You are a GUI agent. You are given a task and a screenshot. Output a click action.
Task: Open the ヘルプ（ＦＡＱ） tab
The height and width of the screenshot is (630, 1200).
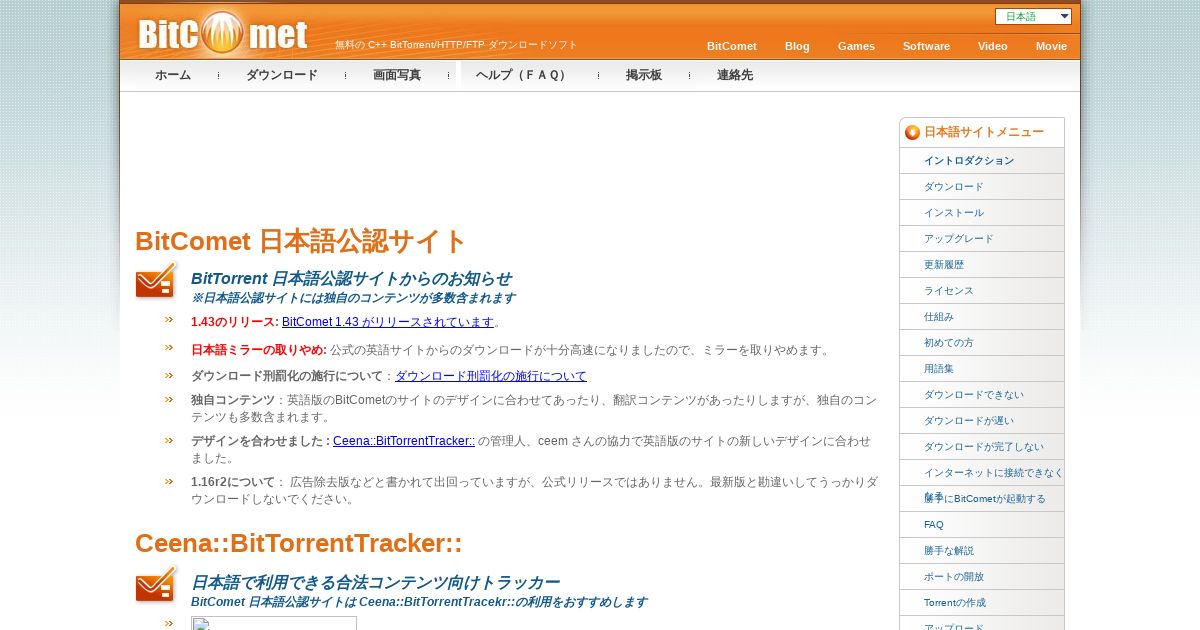click(523, 75)
